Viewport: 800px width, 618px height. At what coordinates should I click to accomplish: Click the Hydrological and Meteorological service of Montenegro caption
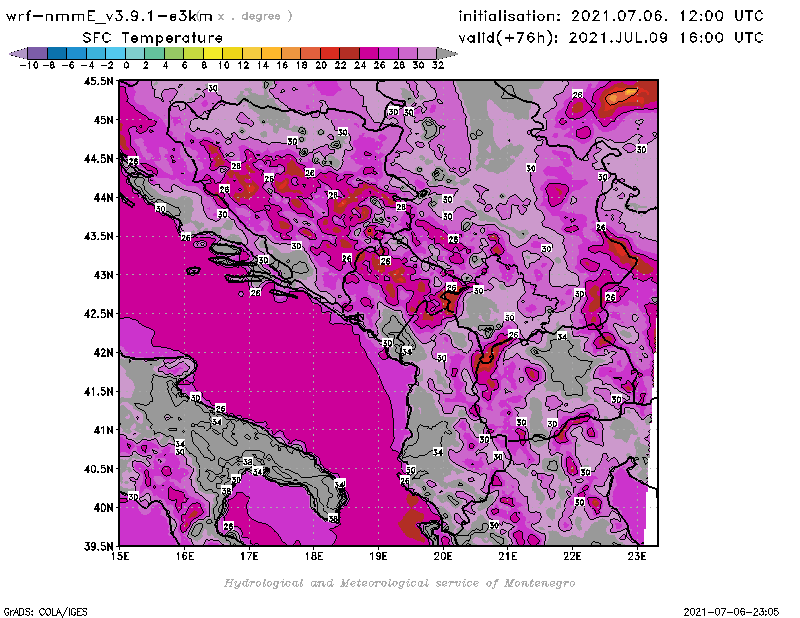[399, 583]
